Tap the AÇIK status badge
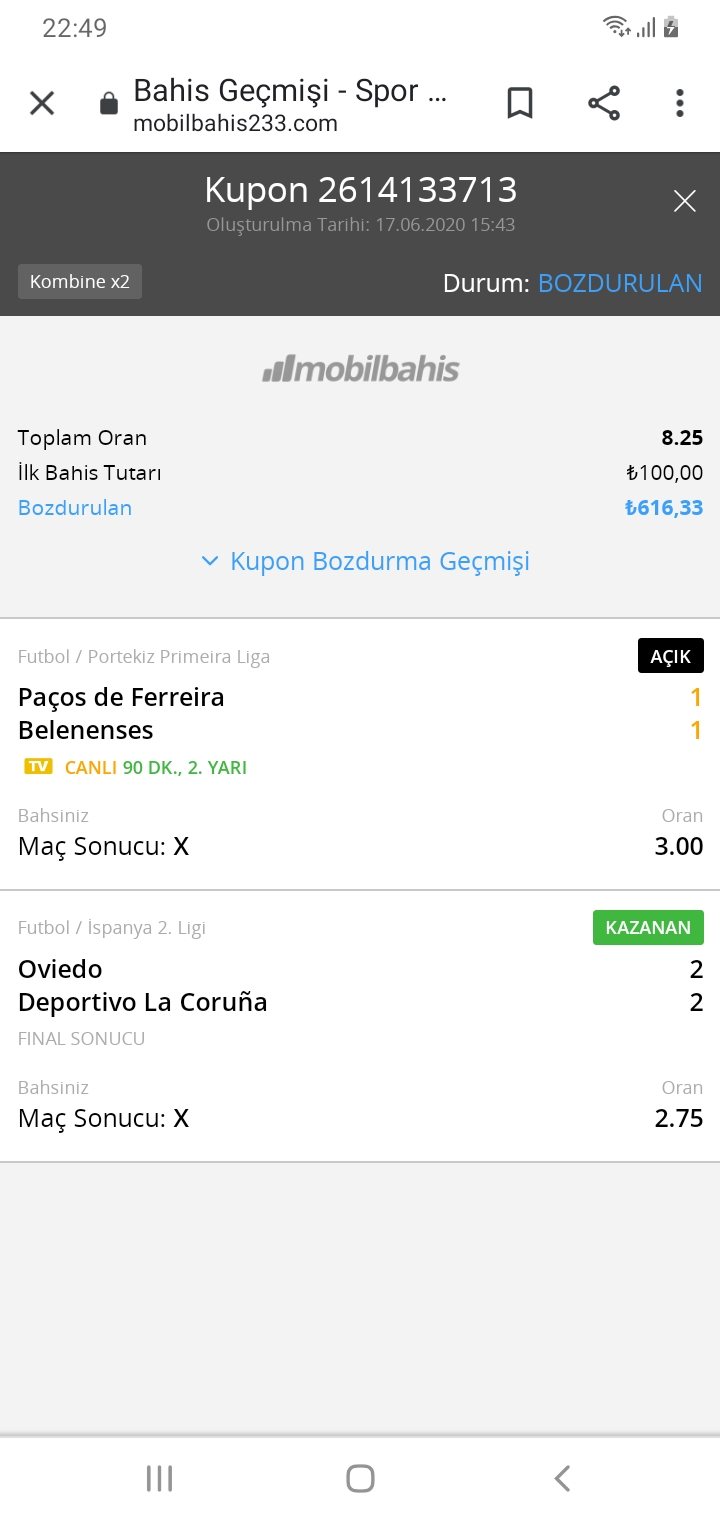This screenshot has width=720, height=1520. [x=671, y=656]
